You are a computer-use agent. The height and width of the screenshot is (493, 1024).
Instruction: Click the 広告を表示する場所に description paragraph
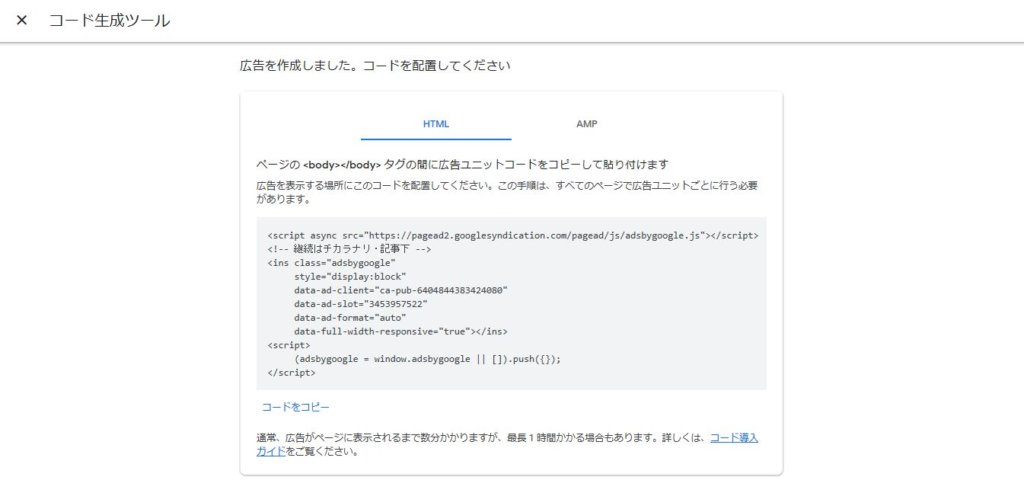pyautogui.click(x=507, y=193)
